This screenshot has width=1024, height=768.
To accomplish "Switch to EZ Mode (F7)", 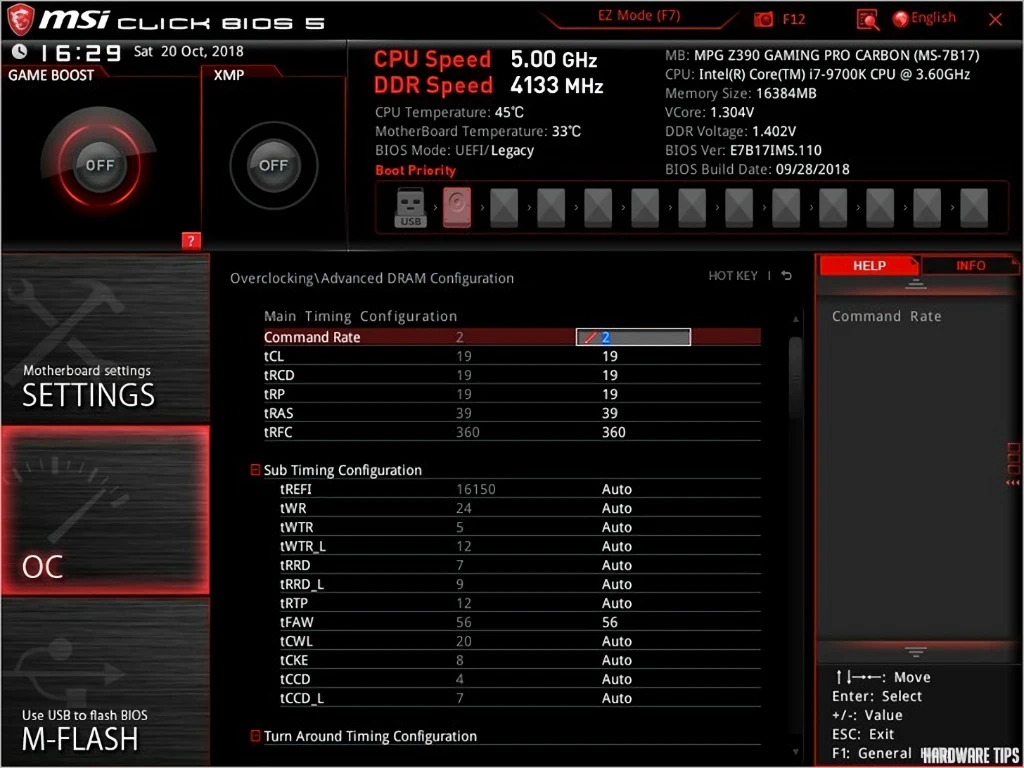I will click(639, 16).
